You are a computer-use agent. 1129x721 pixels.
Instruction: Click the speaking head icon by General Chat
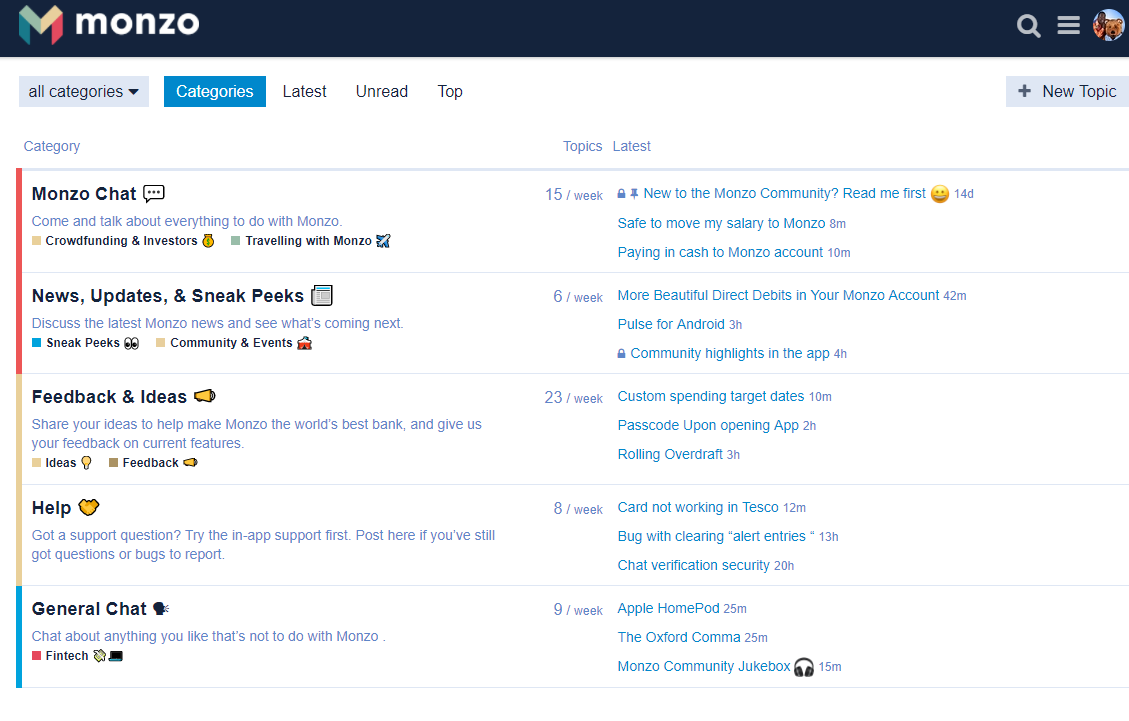(x=161, y=609)
